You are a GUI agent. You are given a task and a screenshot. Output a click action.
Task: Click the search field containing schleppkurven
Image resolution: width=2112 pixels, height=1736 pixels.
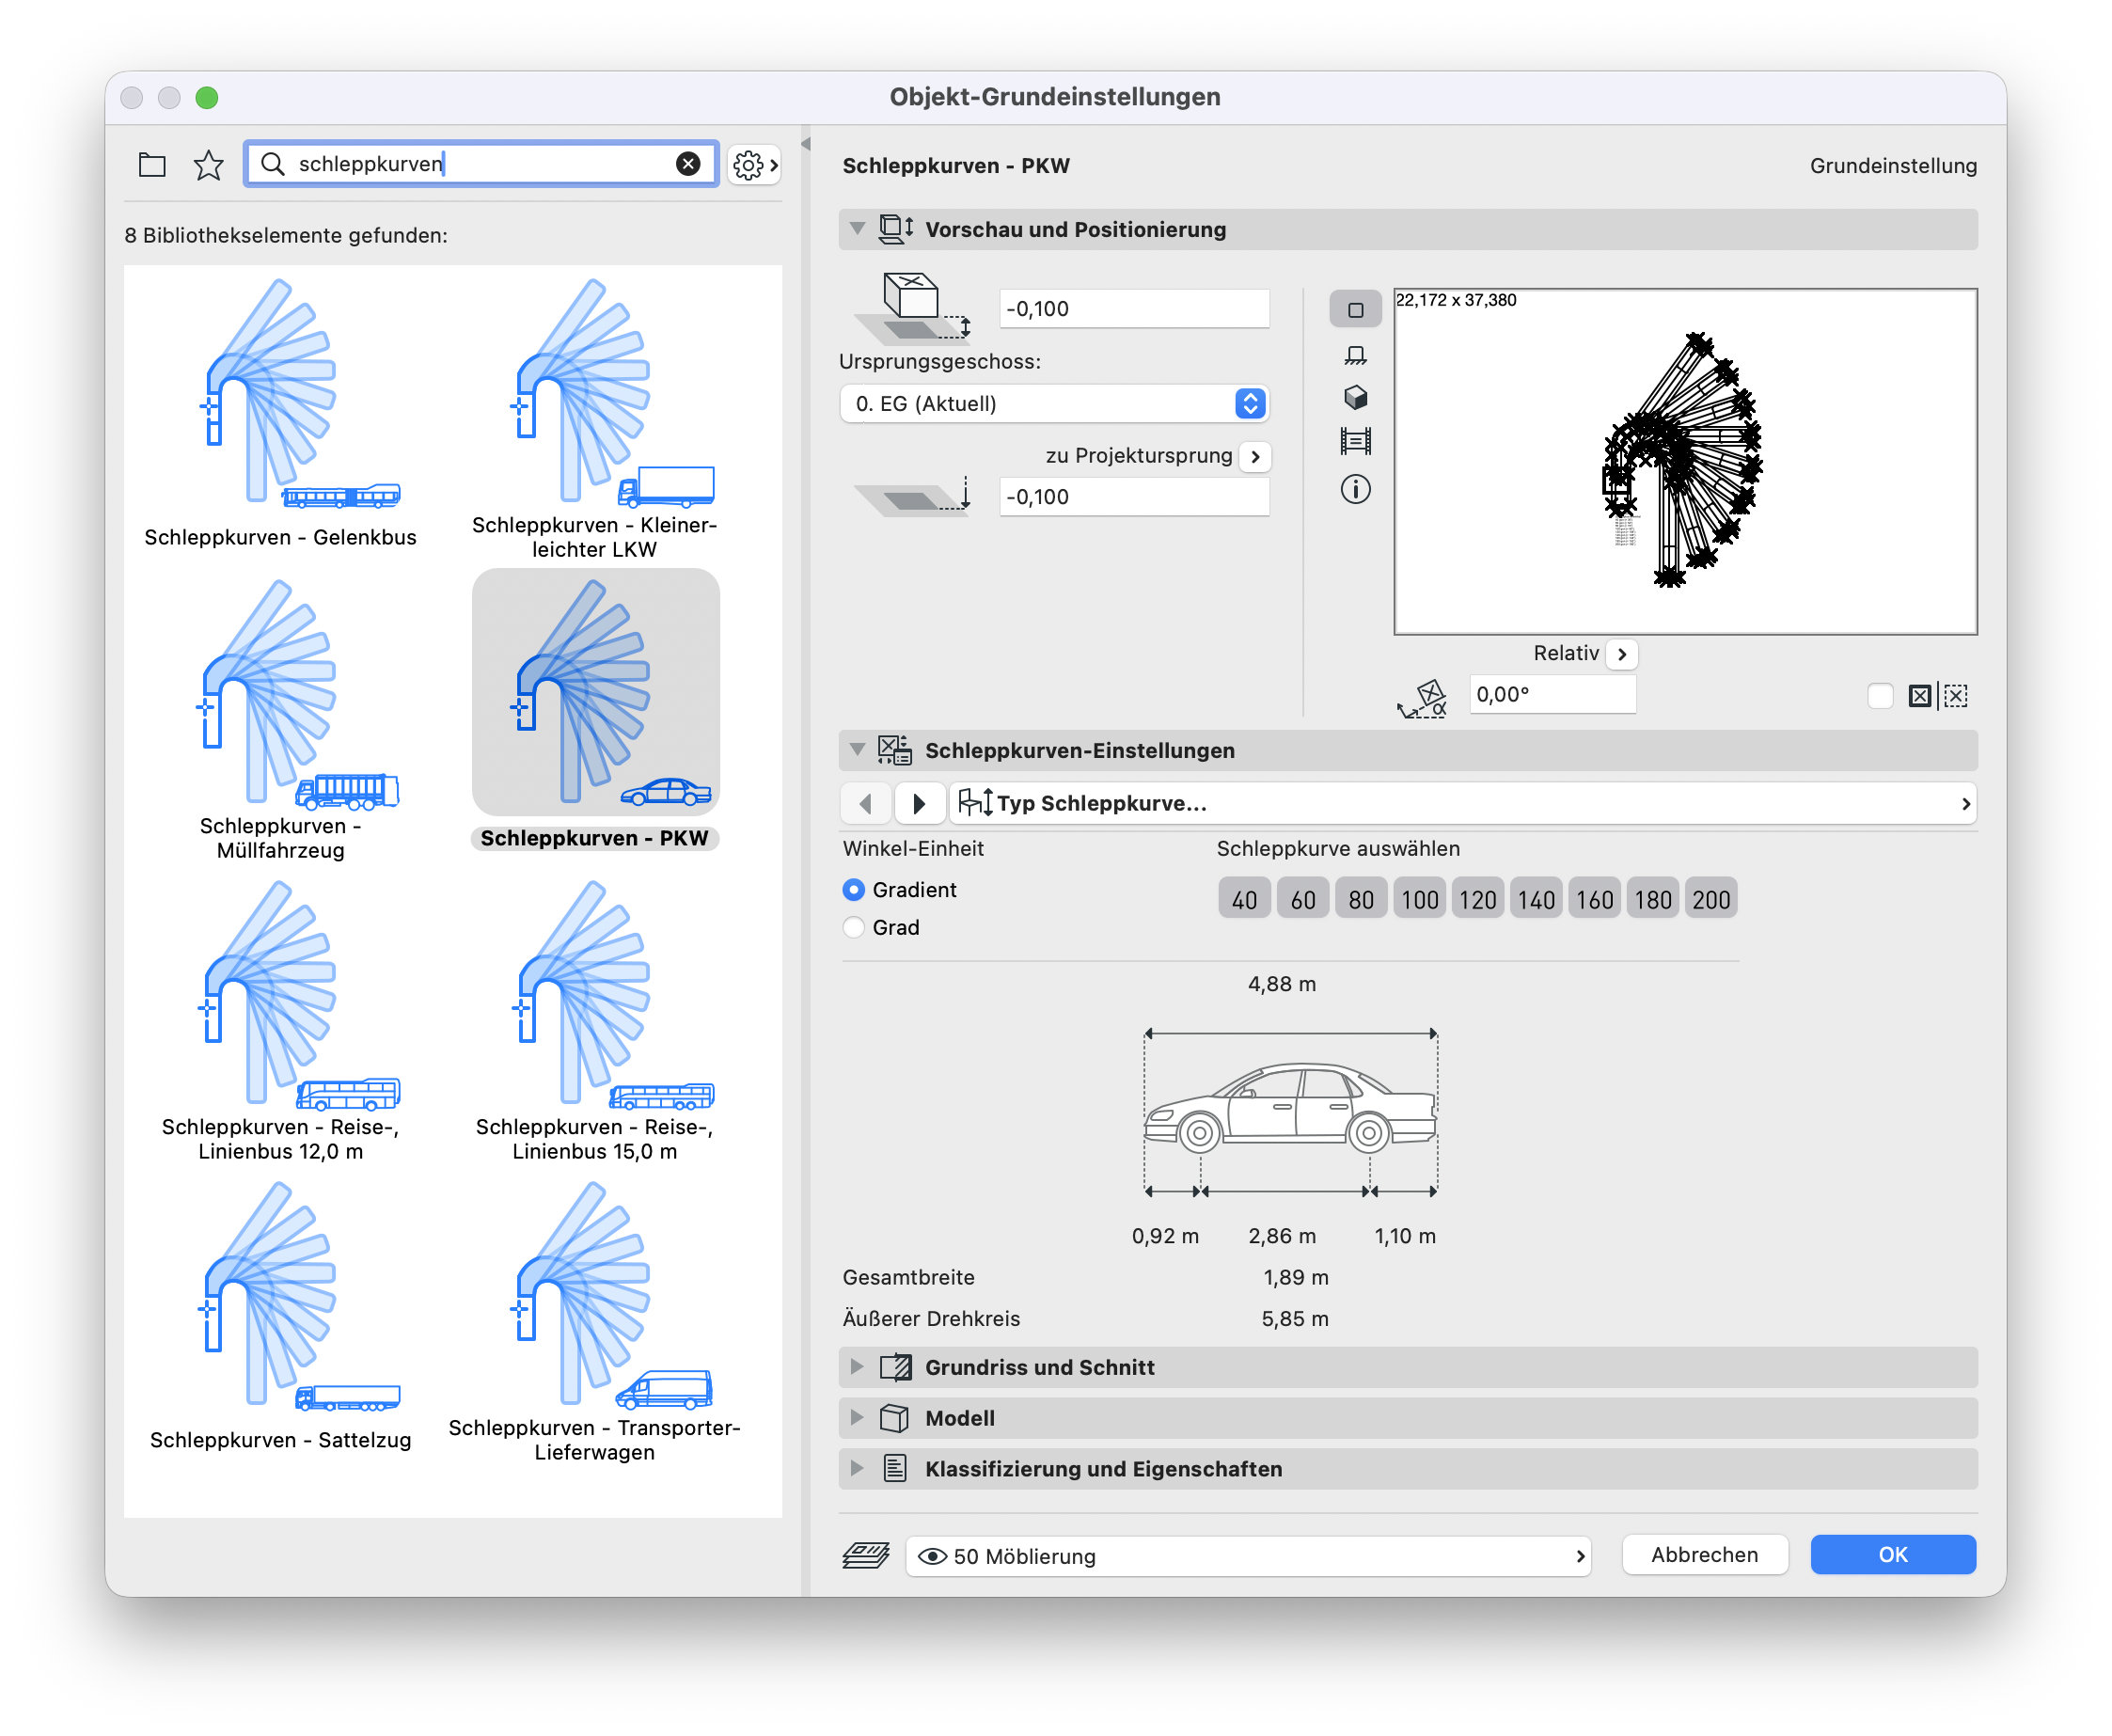pyautogui.click(x=481, y=164)
